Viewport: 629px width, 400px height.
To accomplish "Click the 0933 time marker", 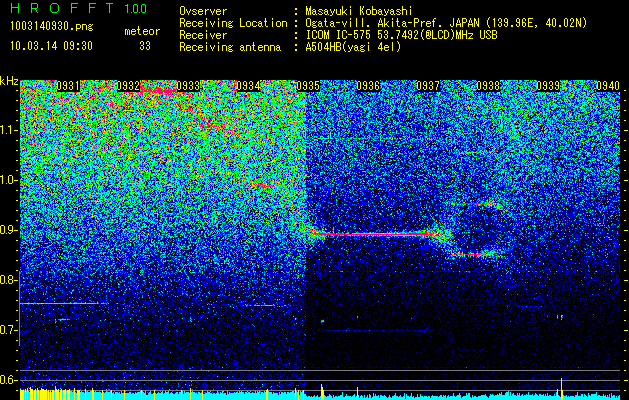I will coord(188,86).
